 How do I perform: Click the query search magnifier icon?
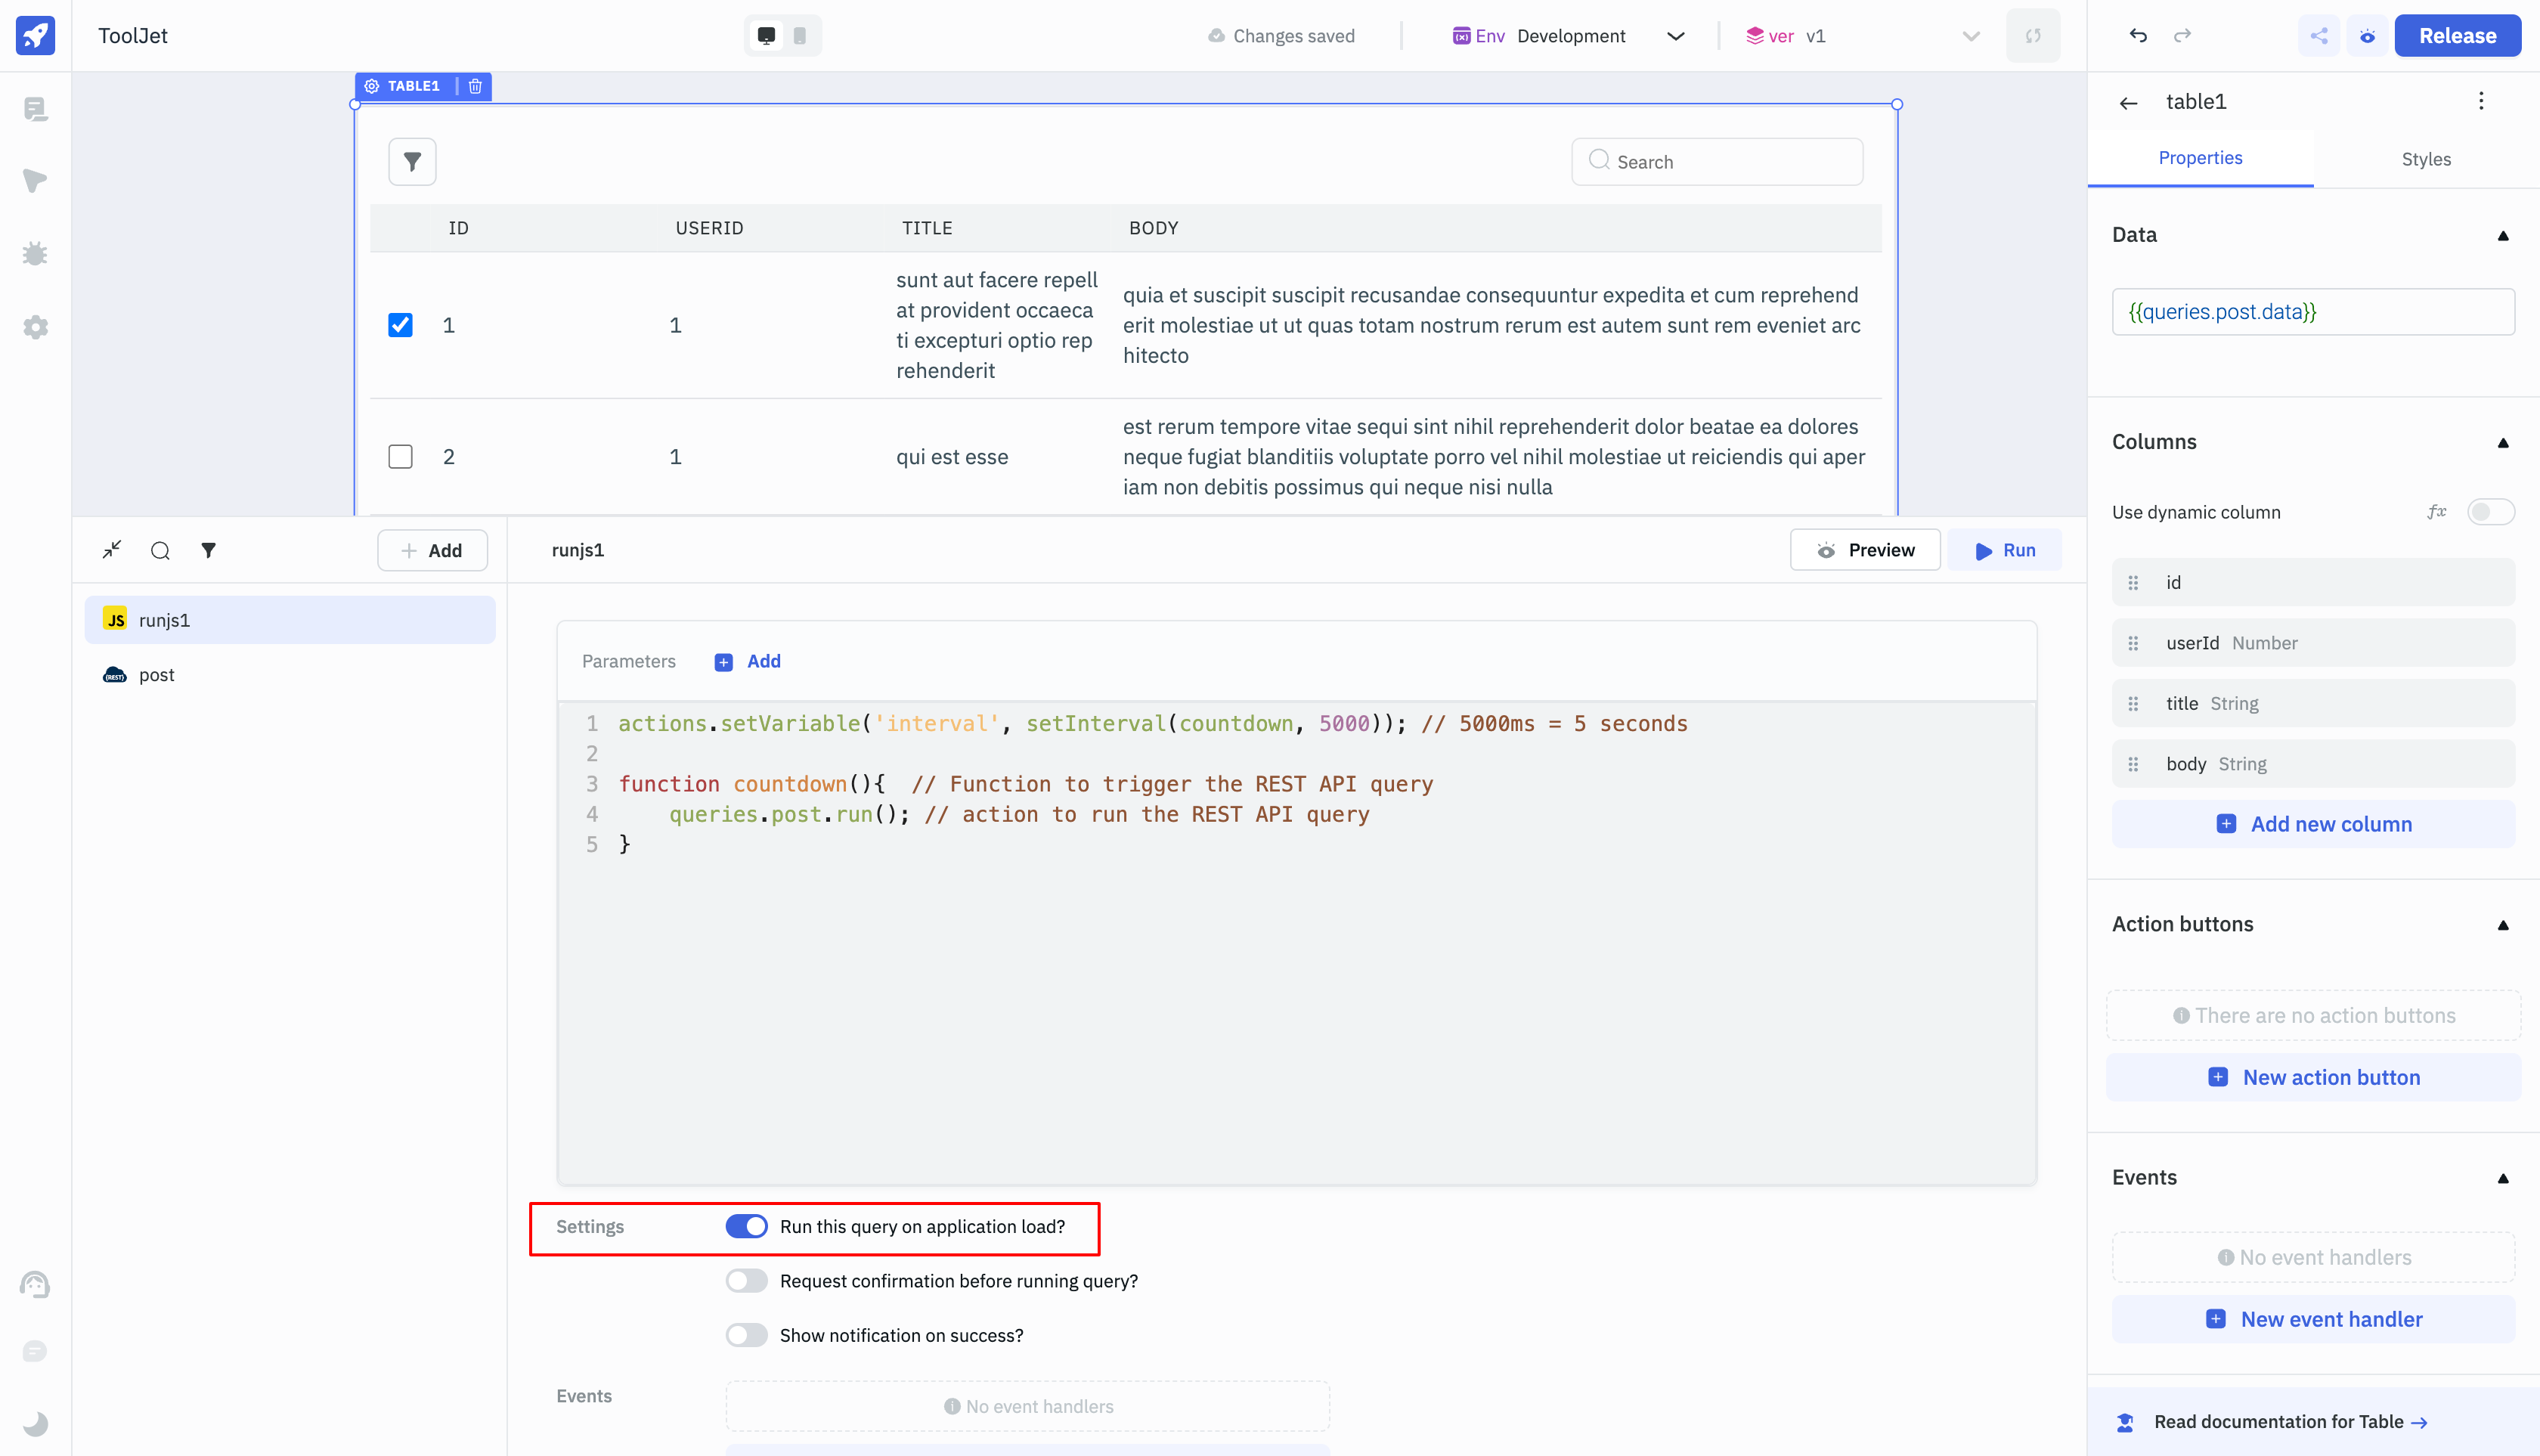tap(160, 550)
